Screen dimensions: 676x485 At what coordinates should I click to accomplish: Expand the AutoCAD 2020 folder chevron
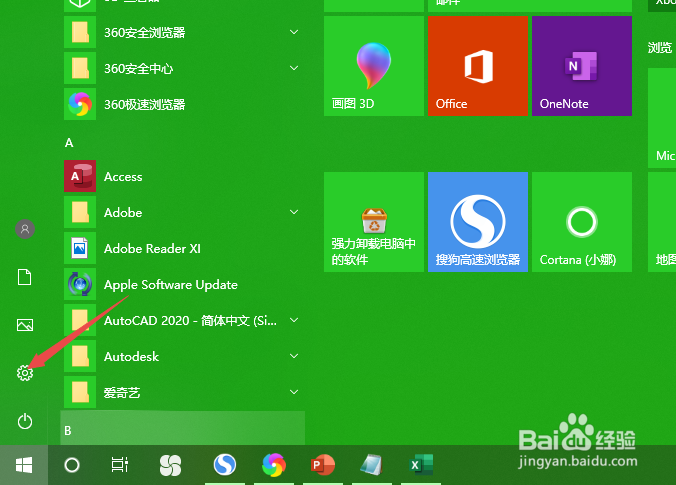click(294, 320)
